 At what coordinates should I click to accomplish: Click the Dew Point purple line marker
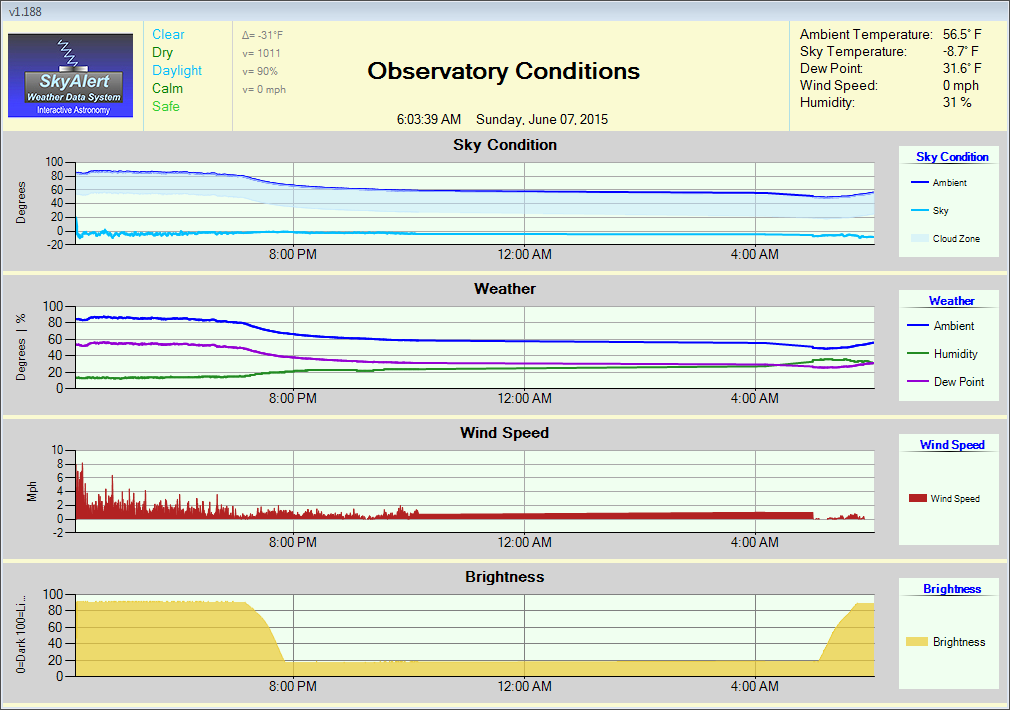tap(918, 382)
